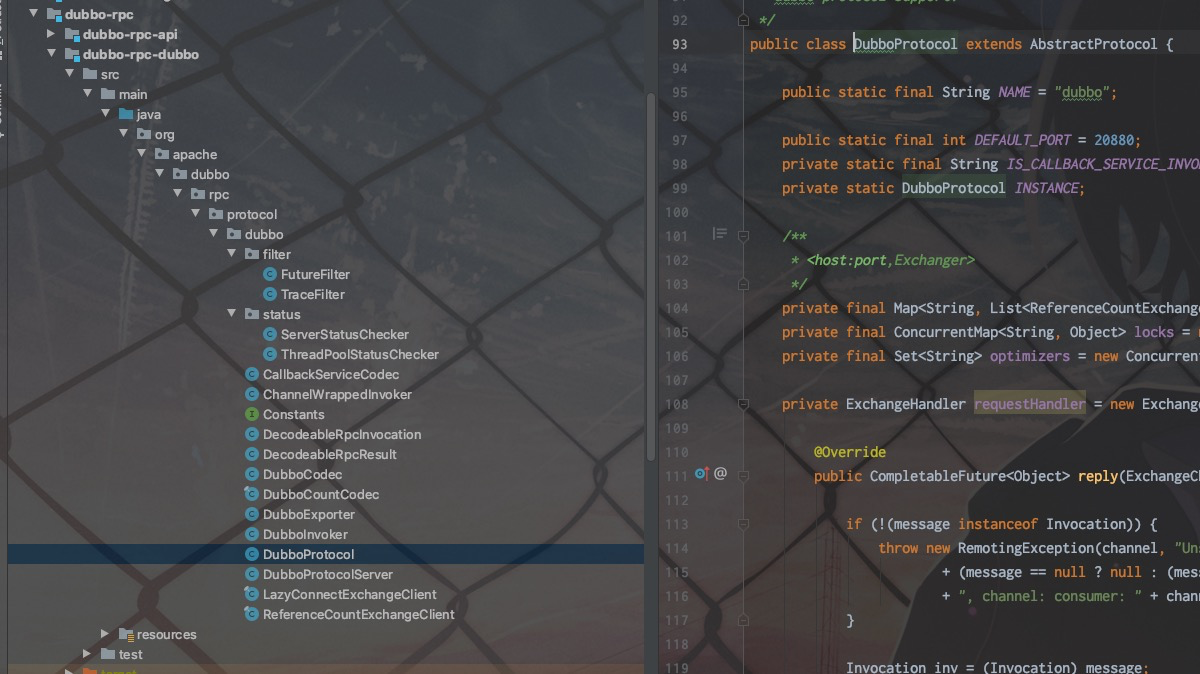This screenshot has height=674, width=1200.
Task: Click the CallbackServiceCodec class icon
Action: (252, 374)
